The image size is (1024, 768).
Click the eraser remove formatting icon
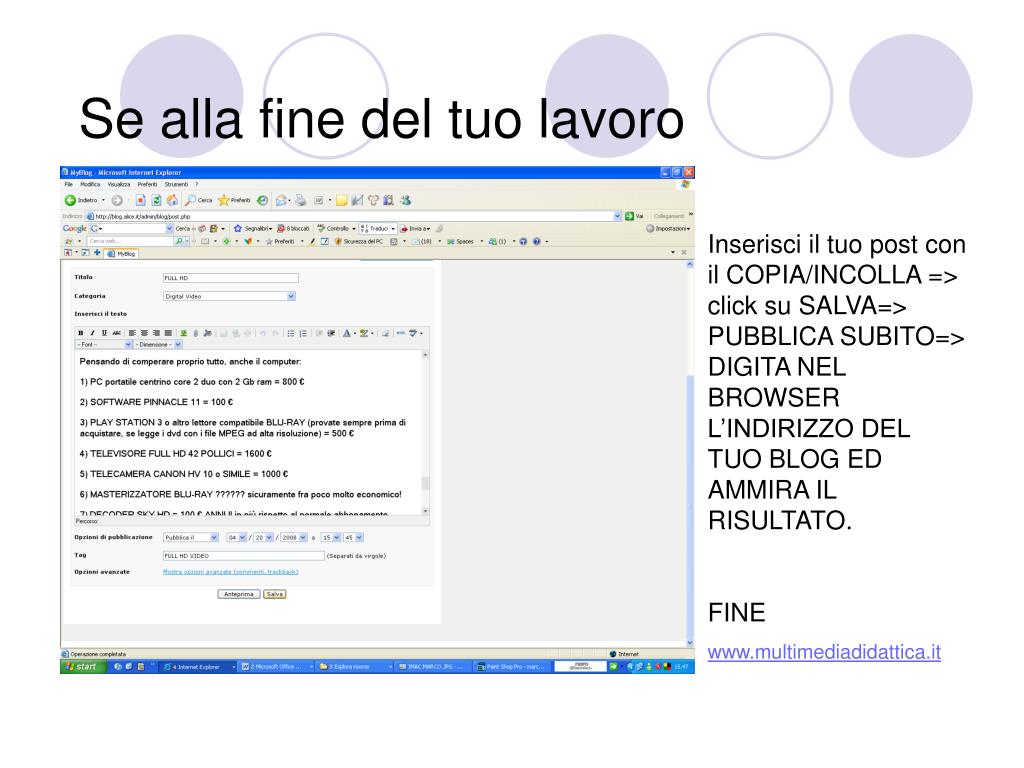click(385, 333)
